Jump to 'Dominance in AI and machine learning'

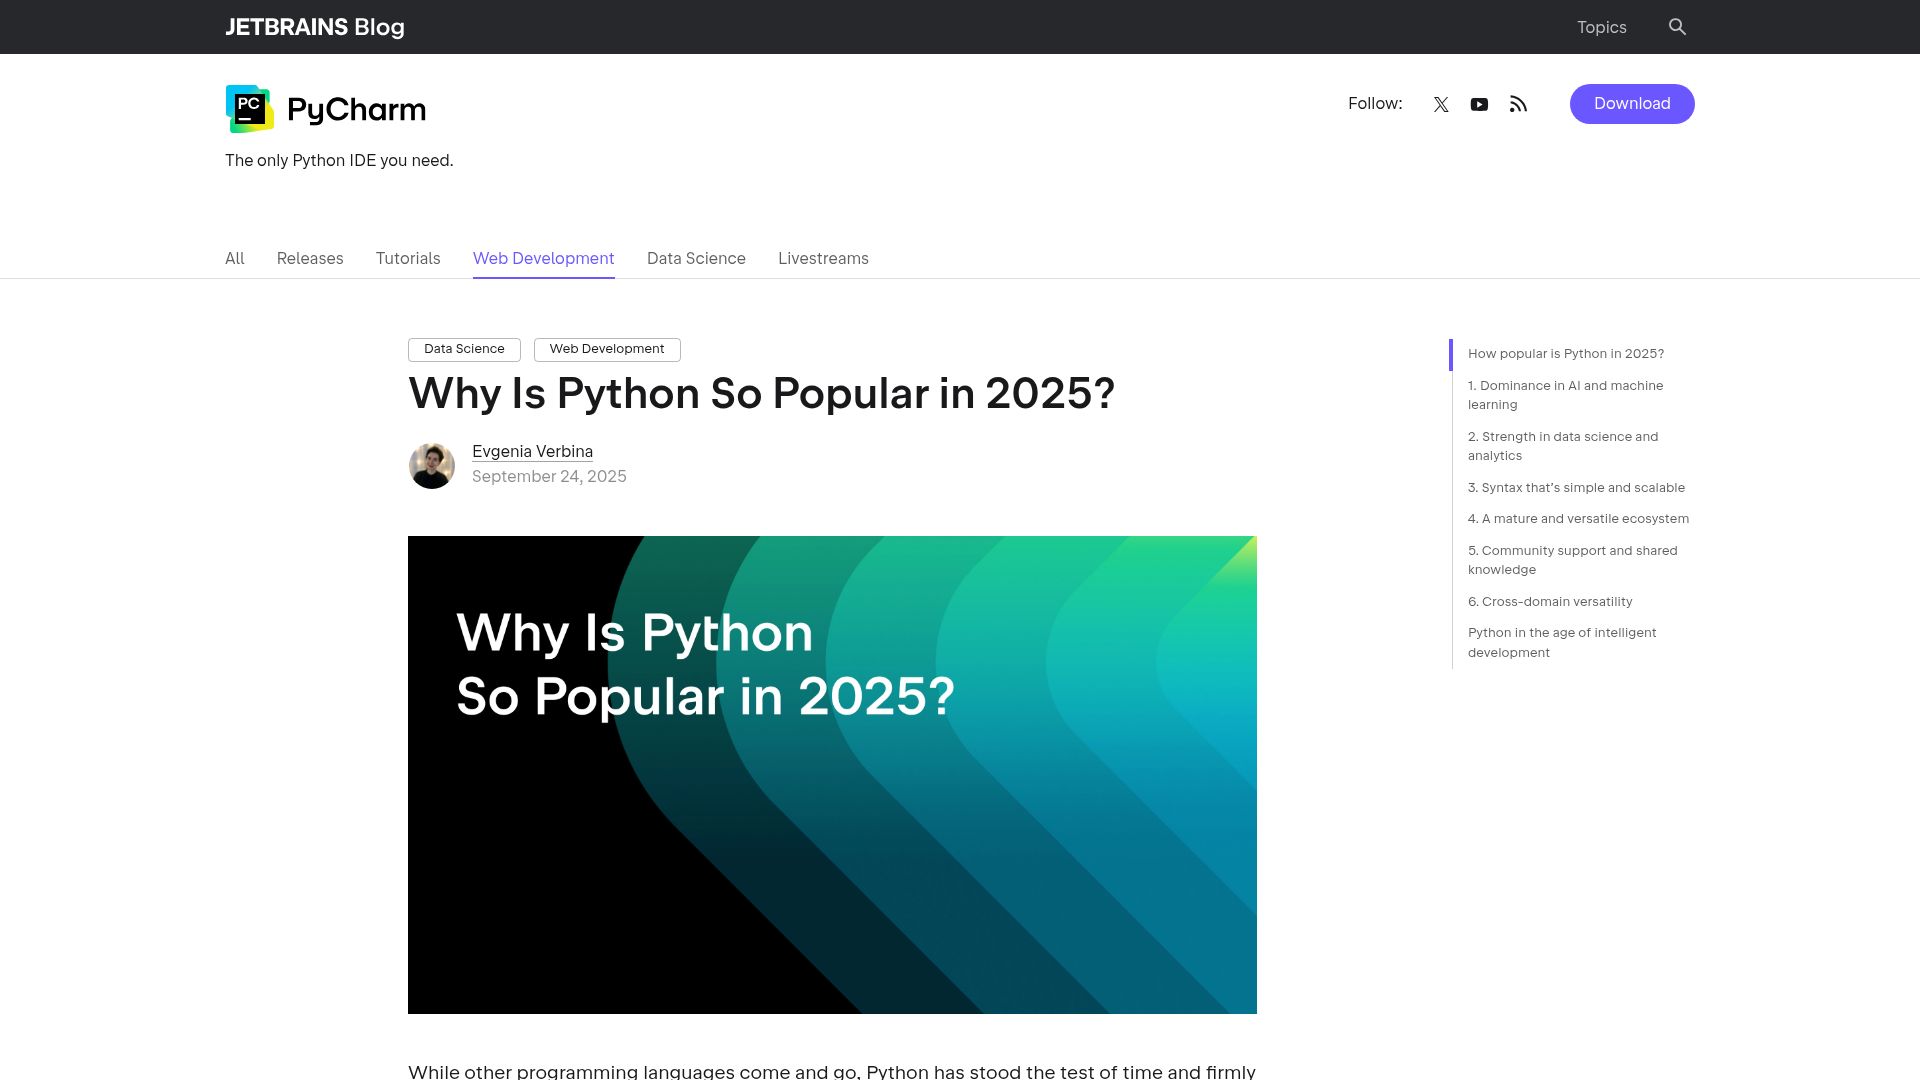click(x=1566, y=395)
